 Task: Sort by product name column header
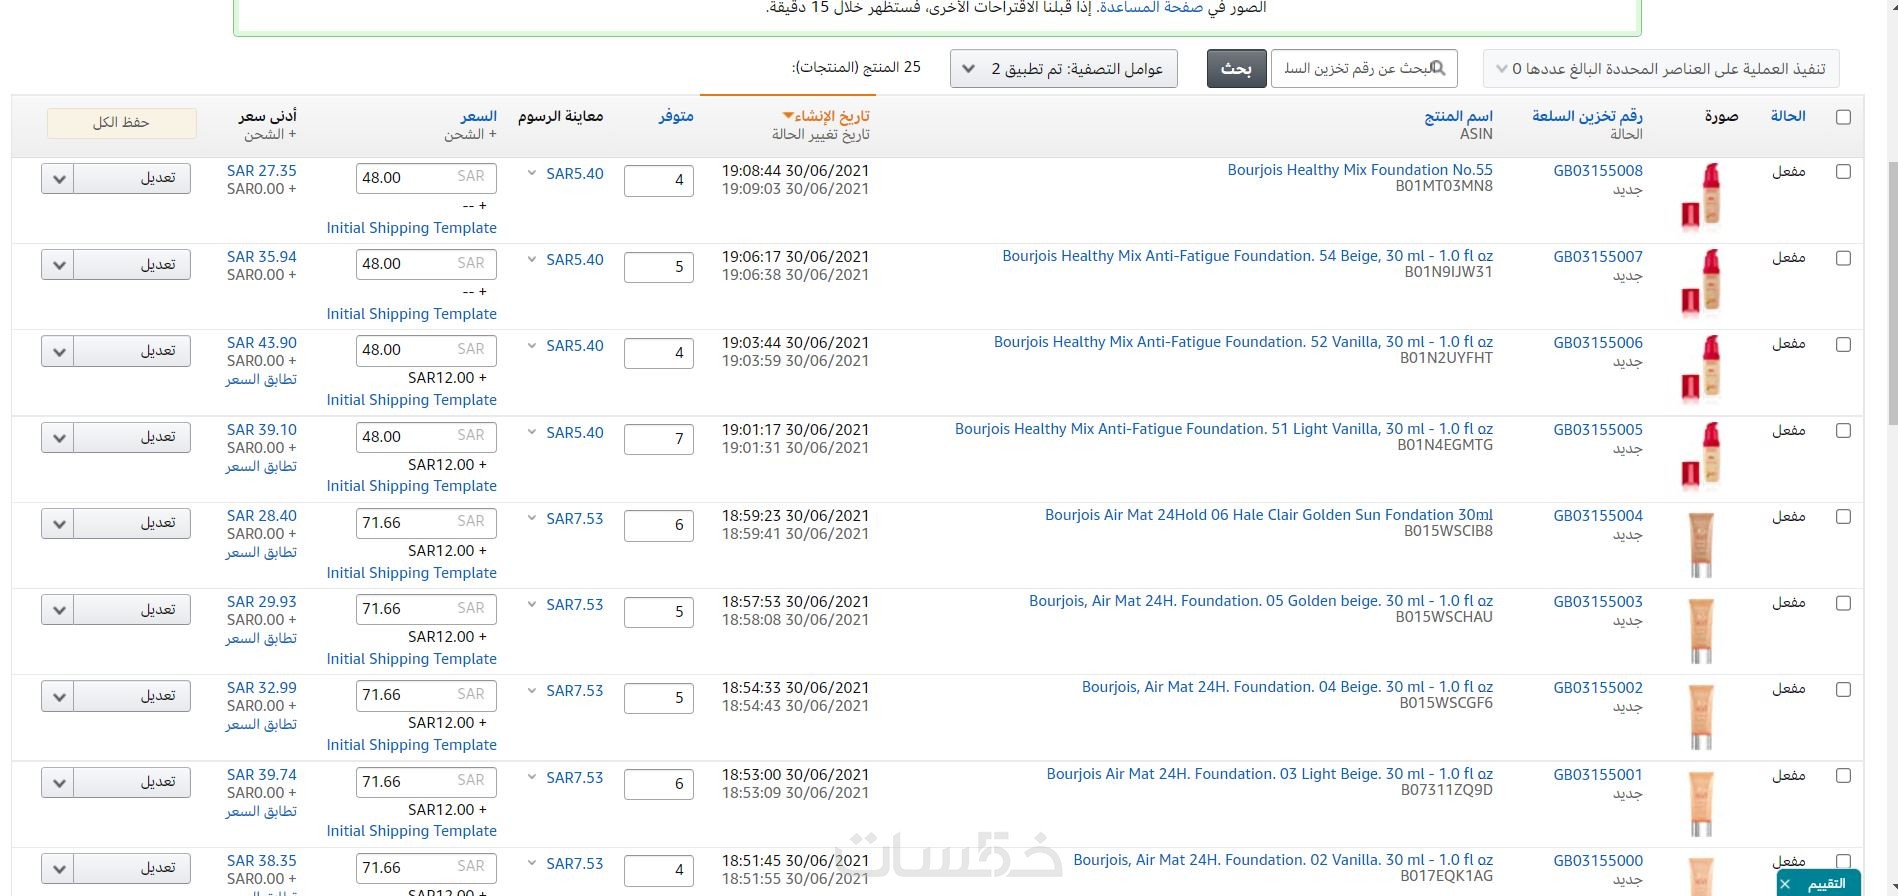[x=1458, y=116]
